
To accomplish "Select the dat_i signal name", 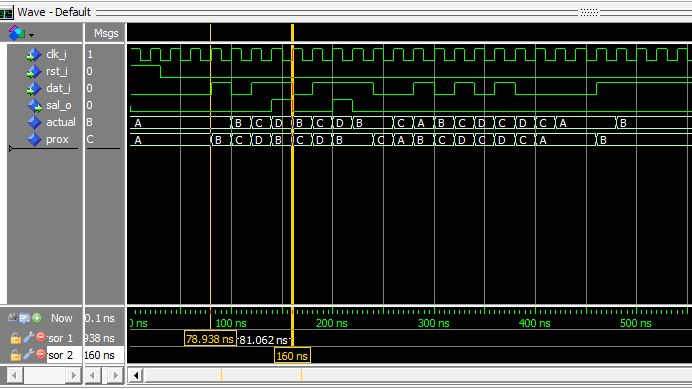I will click(x=58, y=88).
